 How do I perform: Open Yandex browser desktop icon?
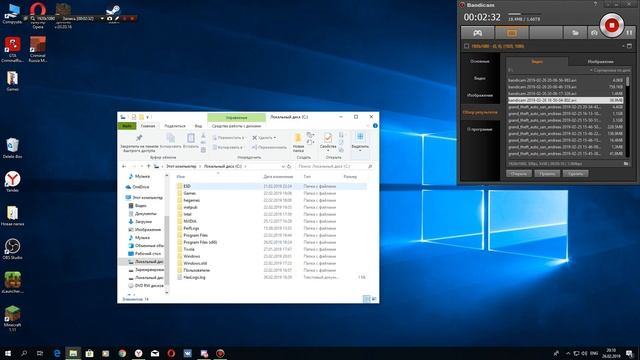(x=12, y=182)
